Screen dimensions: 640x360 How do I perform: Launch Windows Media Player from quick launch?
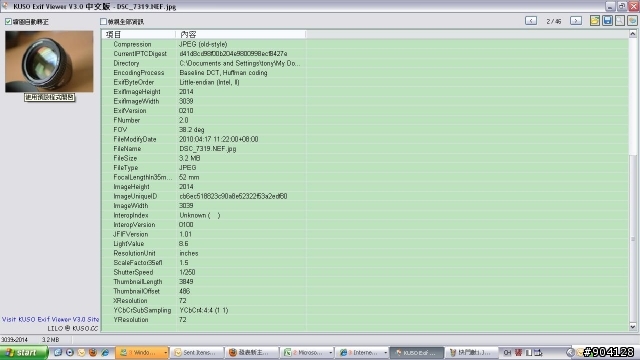click(70, 352)
